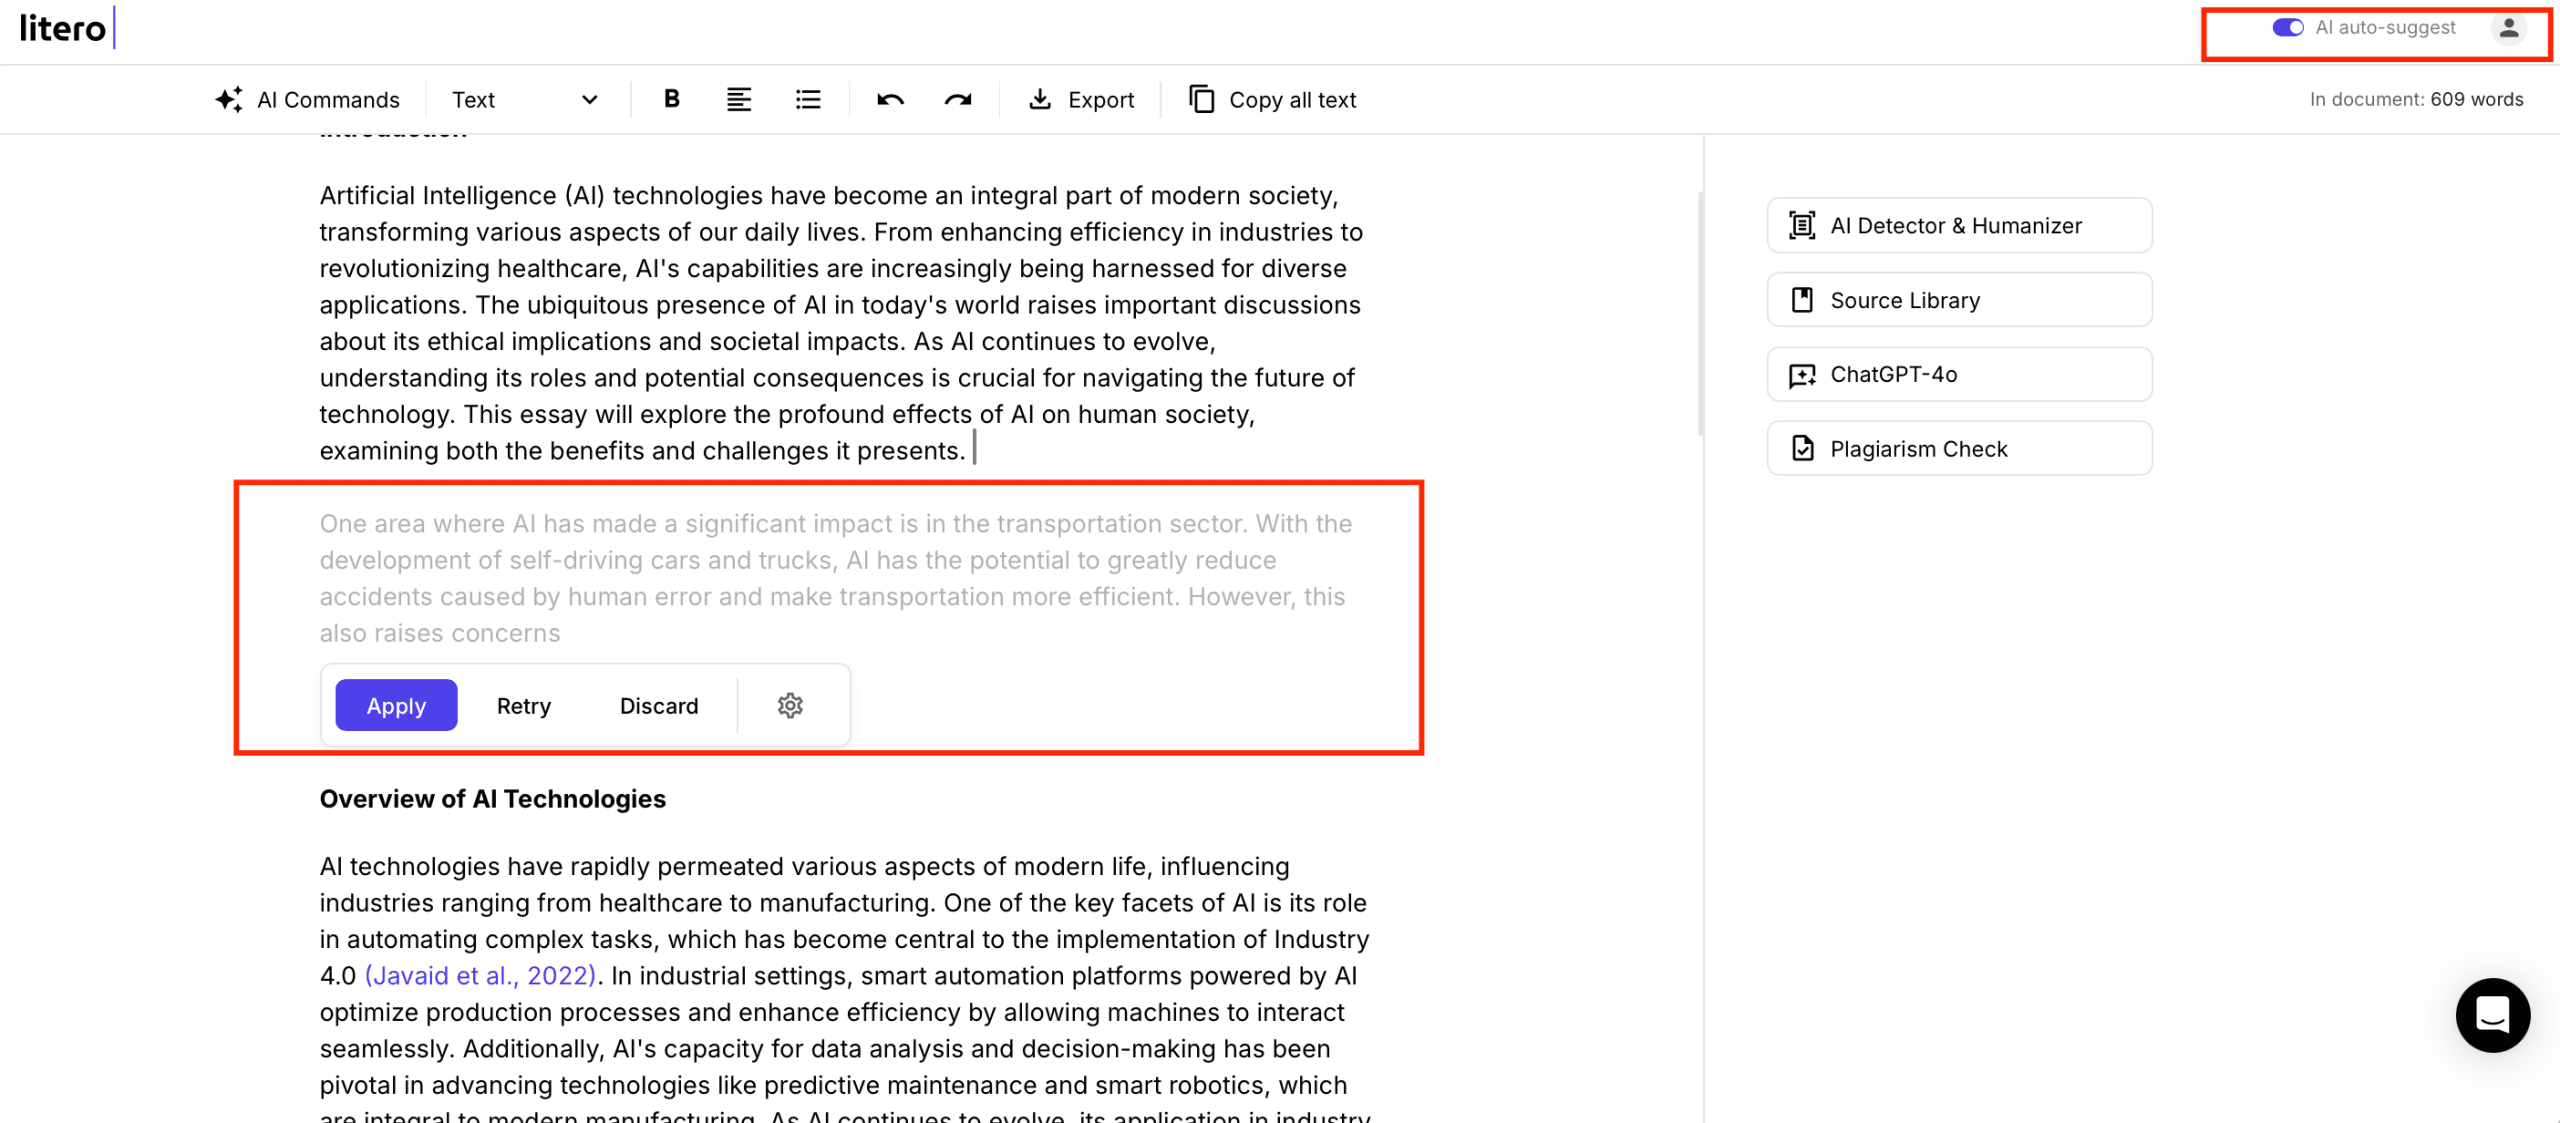Click the Overview of AI Technologies heading
The height and width of the screenshot is (1123, 2560).
click(493, 799)
